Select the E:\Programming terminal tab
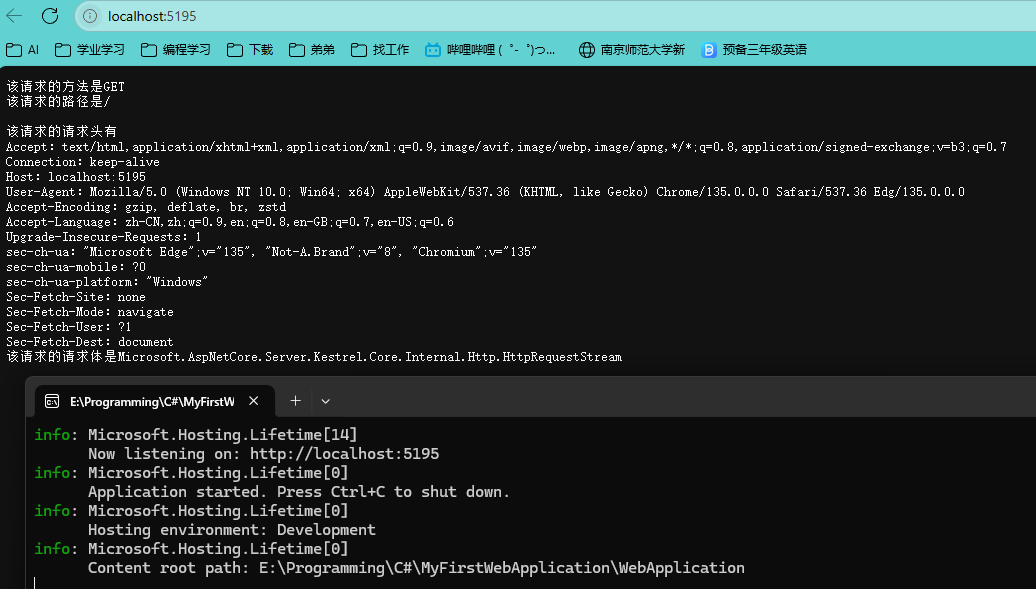 pyautogui.click(x=150, y=401)
